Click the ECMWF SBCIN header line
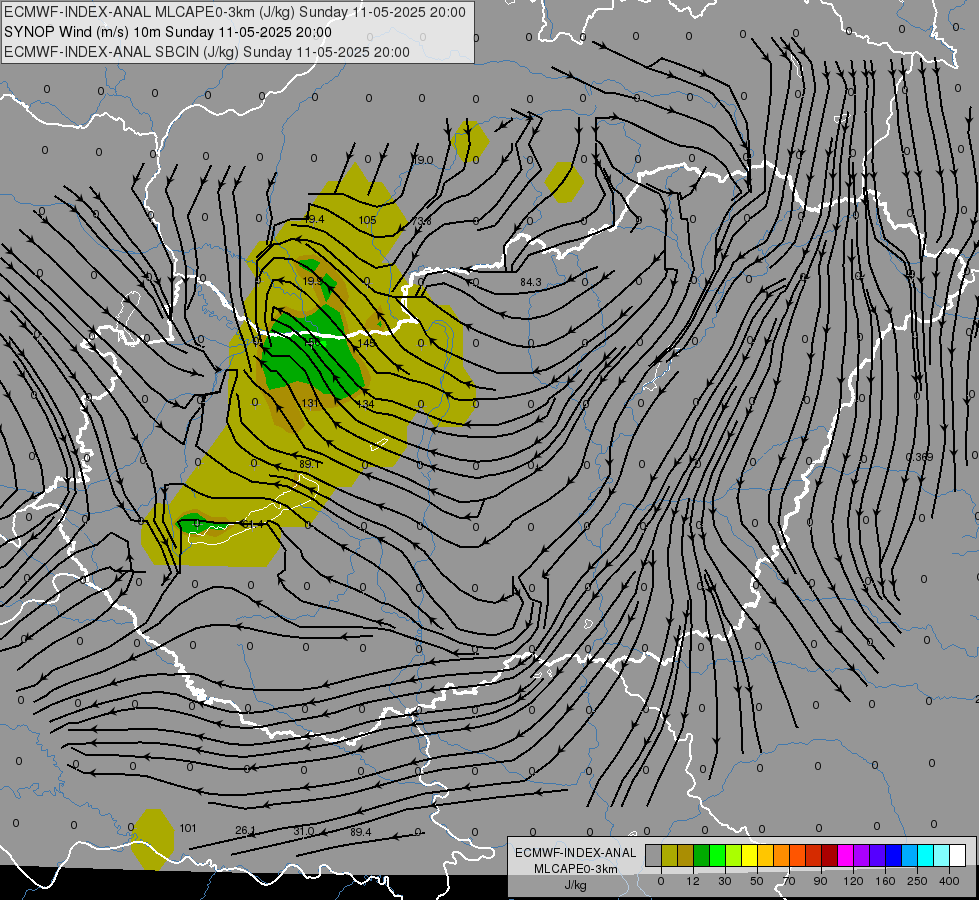979x900 pixels. coord(207,52)
